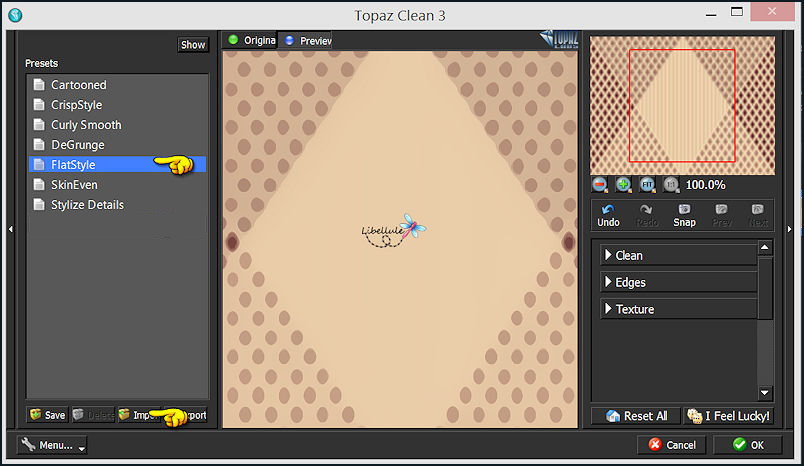The image size is (804, 466).
Task: Confirm with the OK button
Action: click(748, 444)
